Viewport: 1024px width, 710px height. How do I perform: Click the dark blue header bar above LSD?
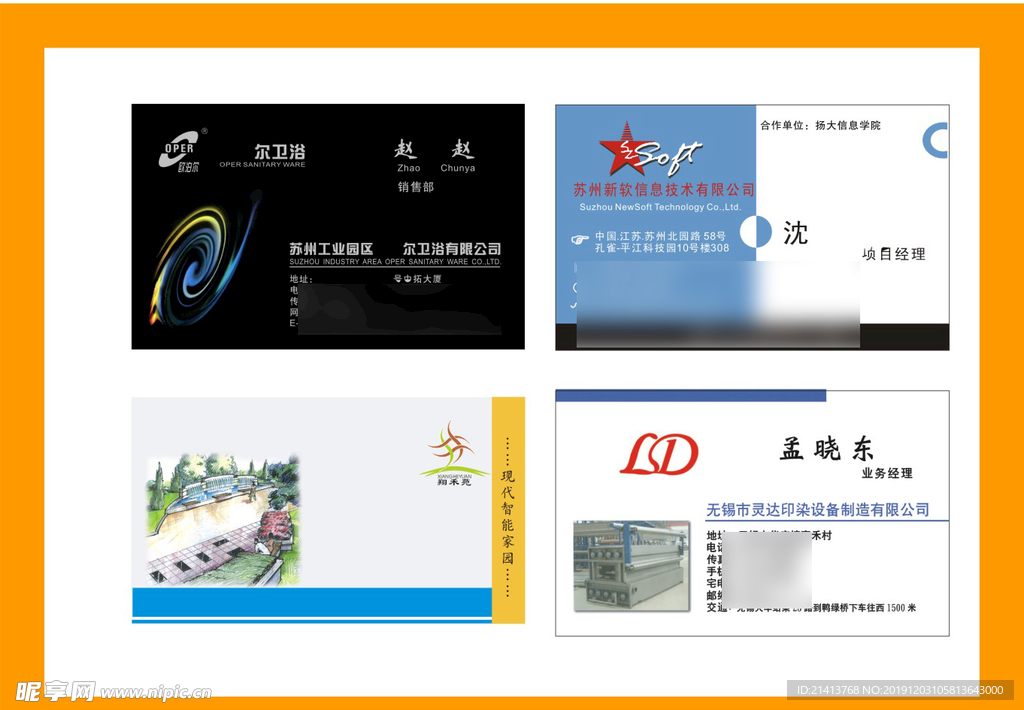(x=691, y=396)
